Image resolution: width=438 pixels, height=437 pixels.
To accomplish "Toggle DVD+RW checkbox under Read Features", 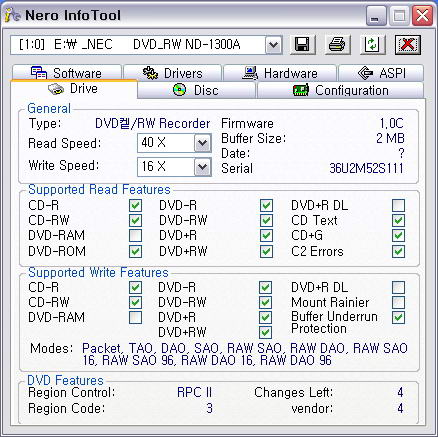I will pyautogui.click(x=266, y=251).
